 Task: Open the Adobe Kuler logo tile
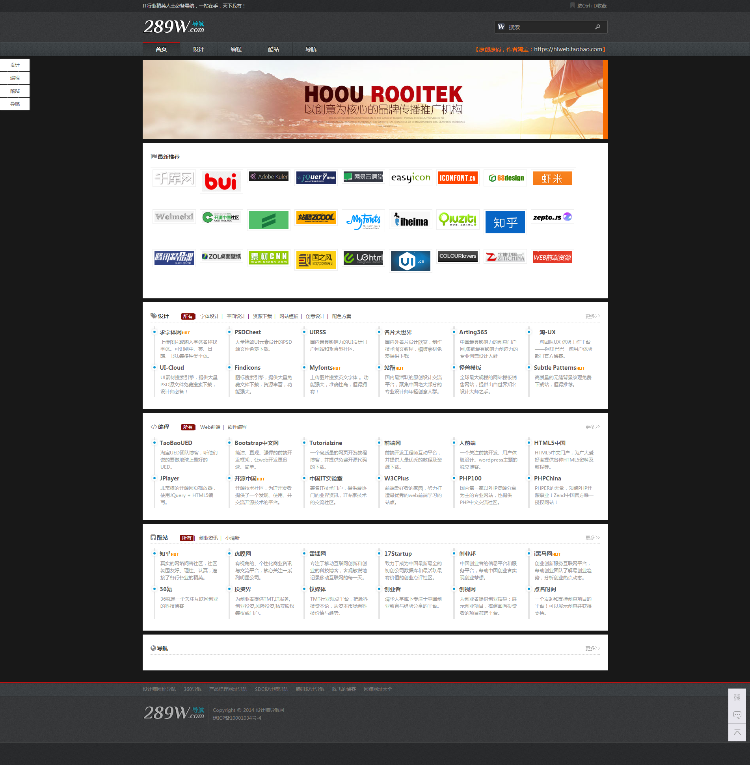(268, 176)
